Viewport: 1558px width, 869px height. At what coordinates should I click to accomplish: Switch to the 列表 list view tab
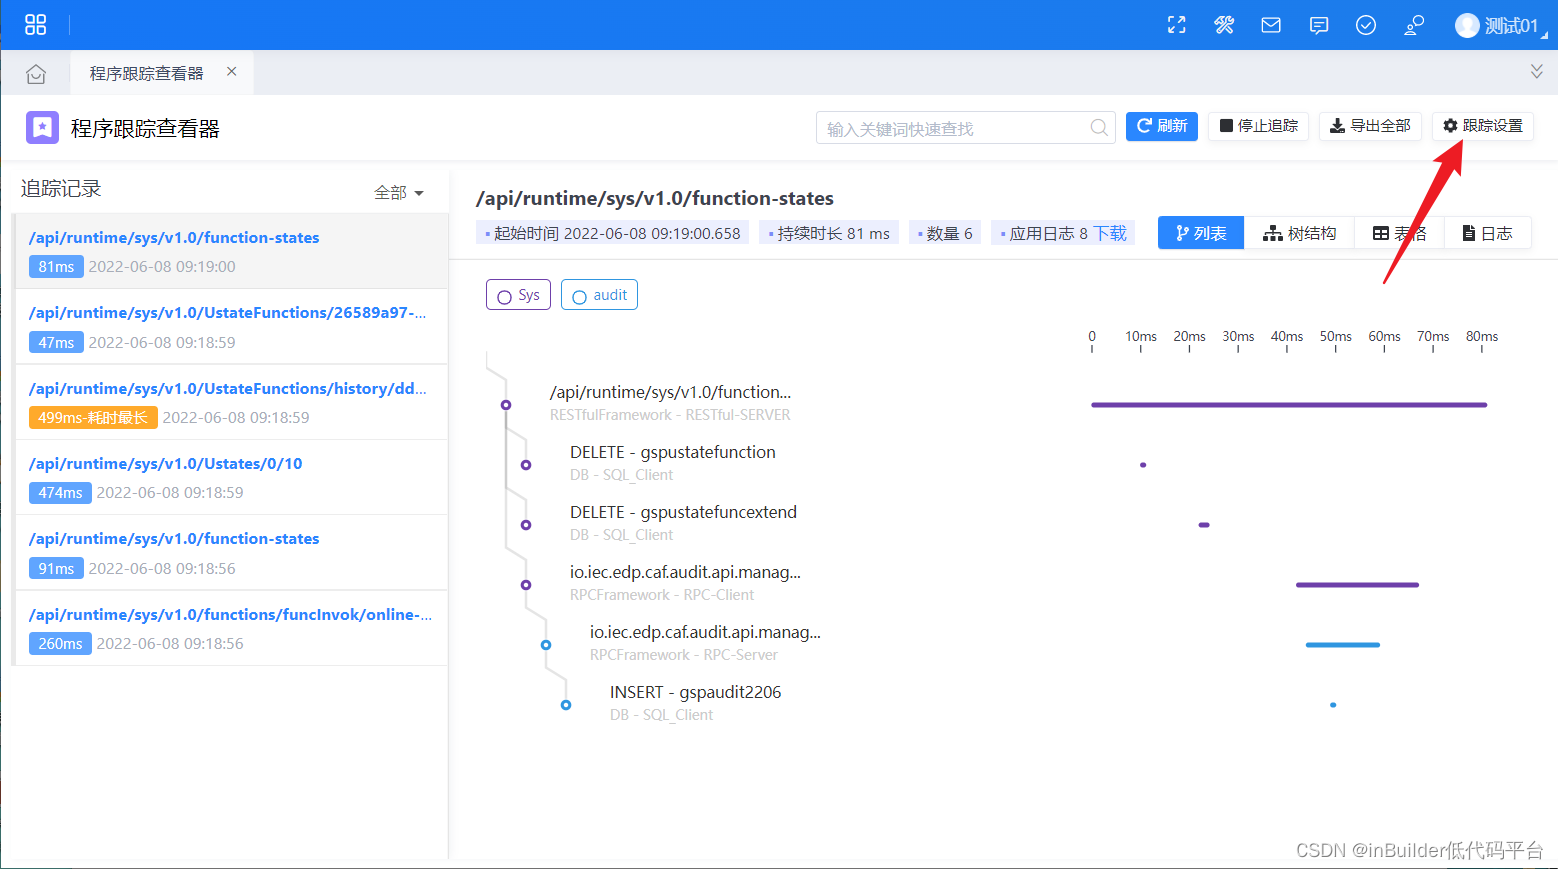click(1201, 233)
